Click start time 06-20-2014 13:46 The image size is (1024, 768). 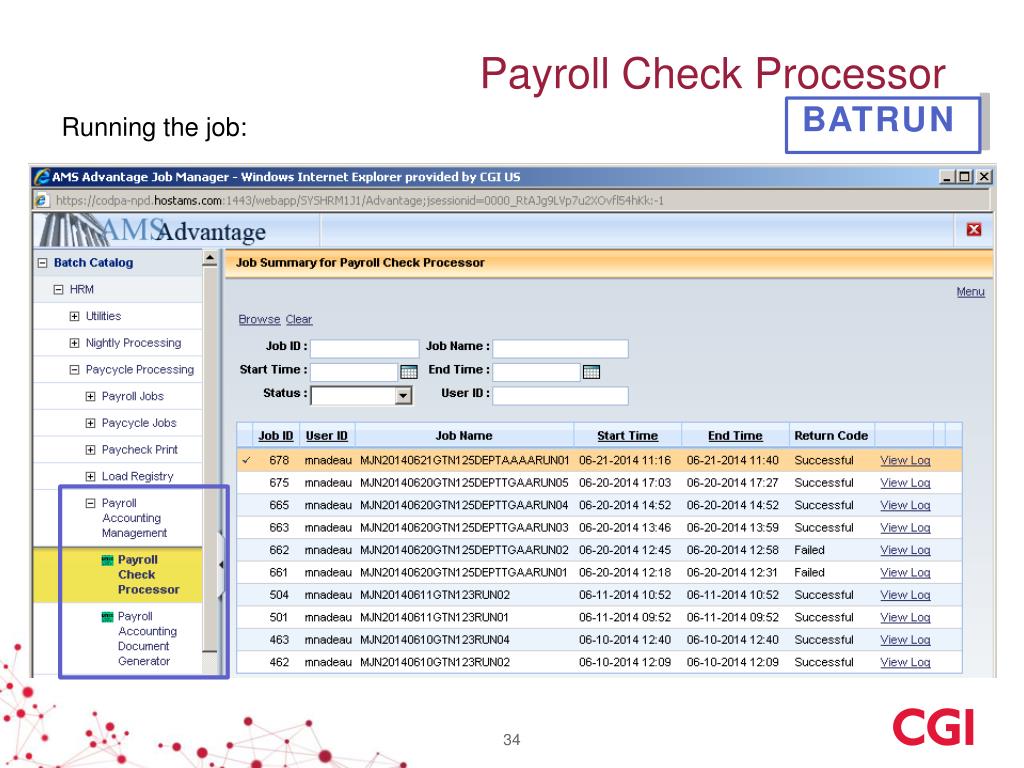(625, 528)
